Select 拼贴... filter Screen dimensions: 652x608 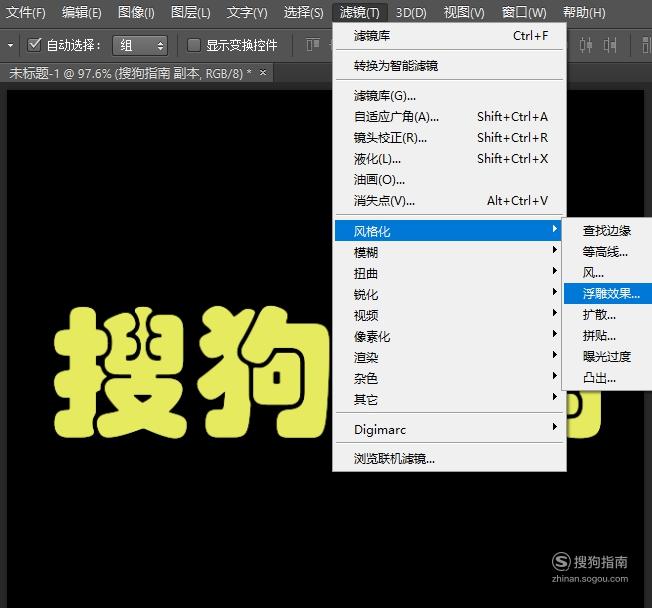(608, 336)
